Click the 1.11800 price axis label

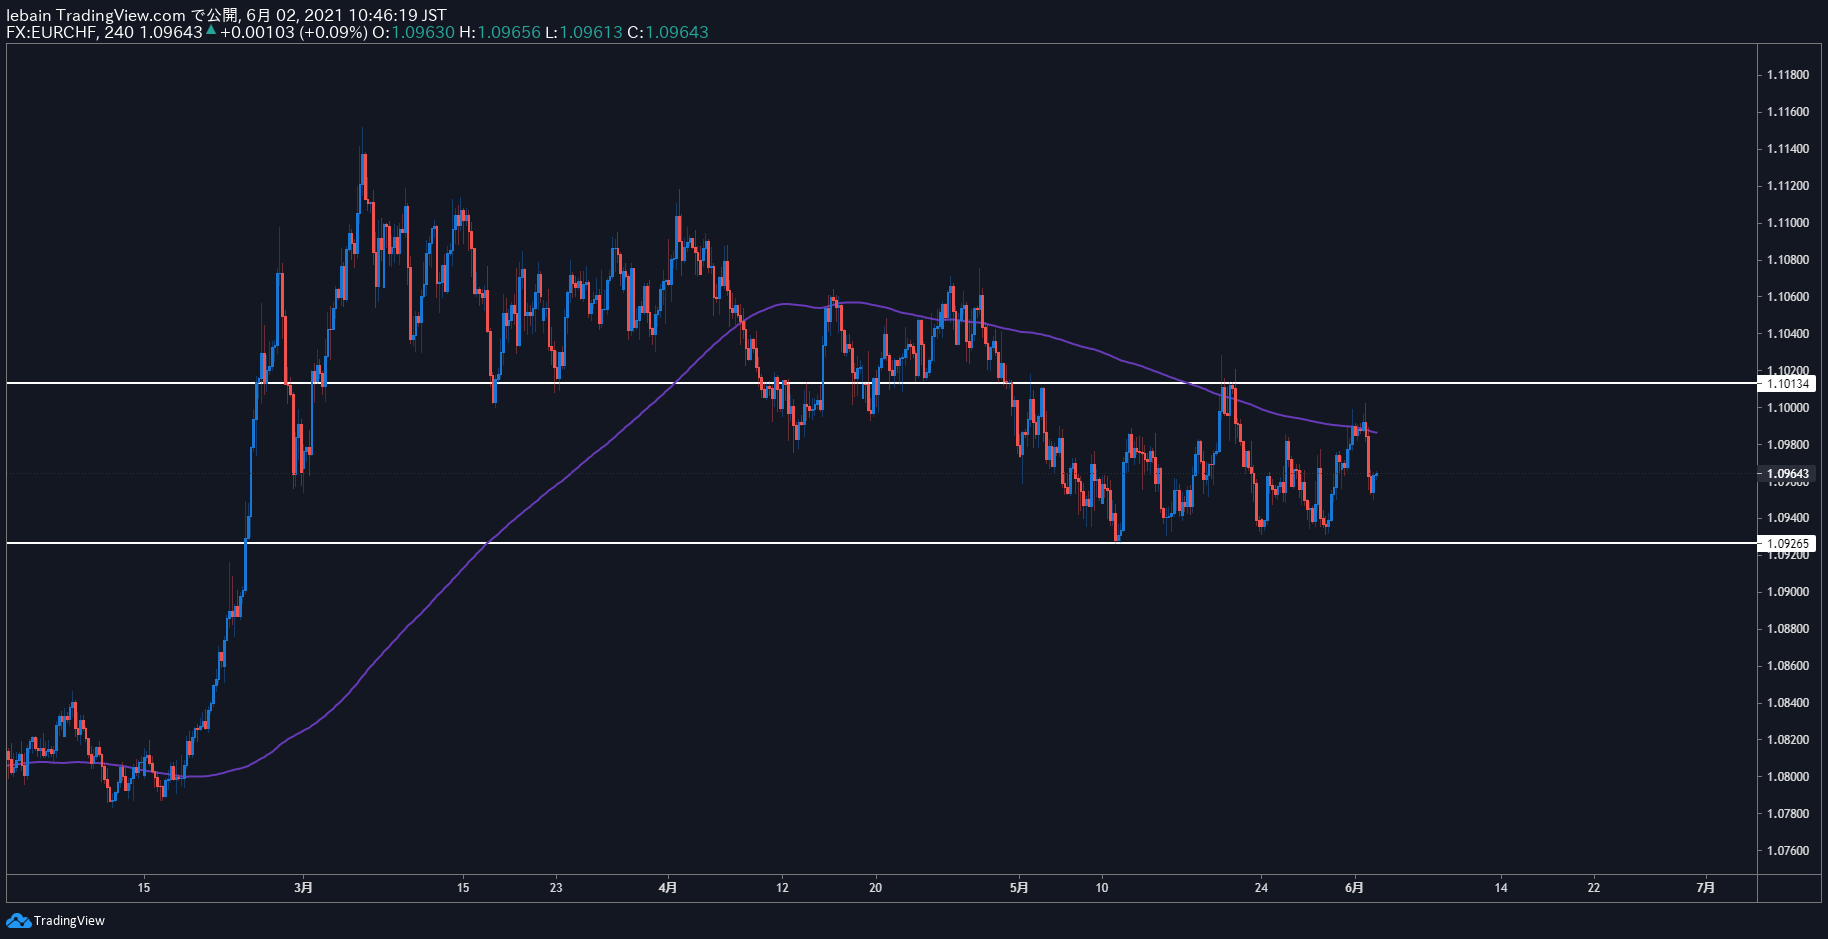[x=1788, y=75]
